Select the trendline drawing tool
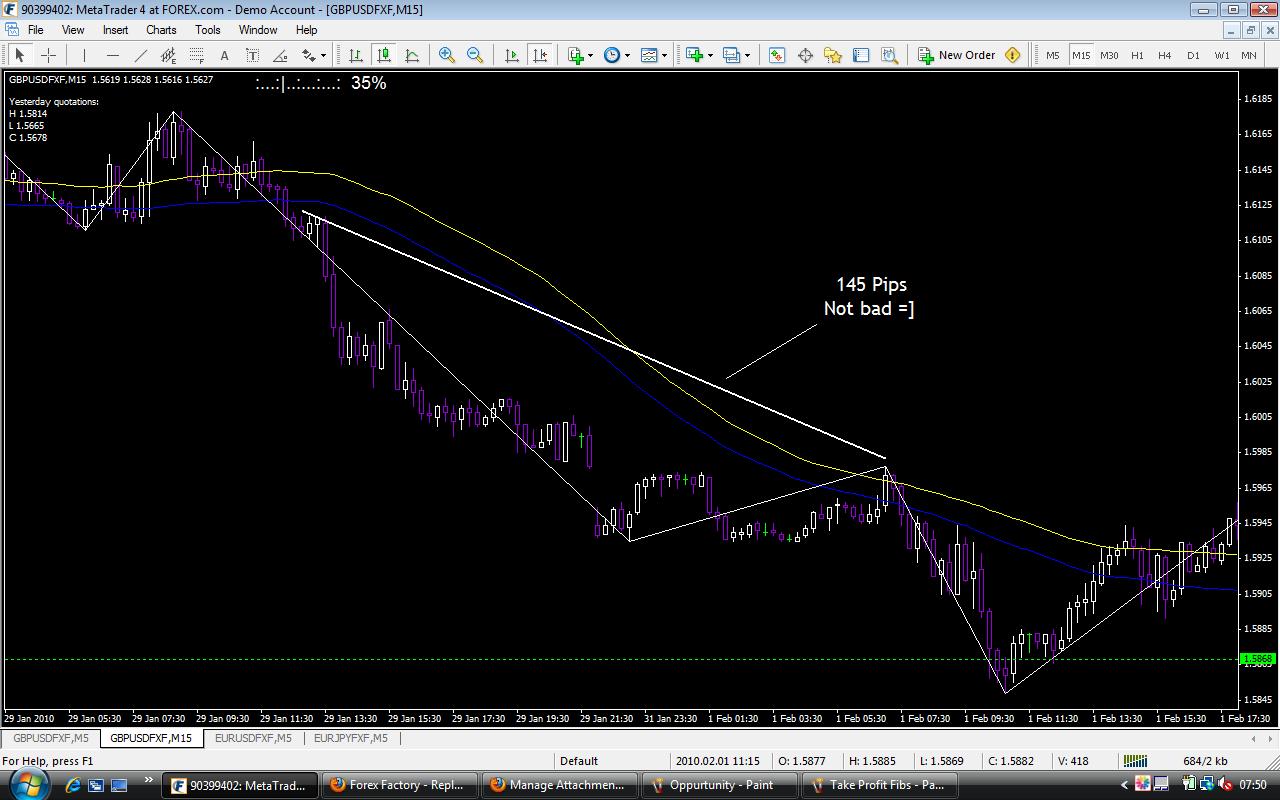The image size is (1280, 800). coord(140,55)
